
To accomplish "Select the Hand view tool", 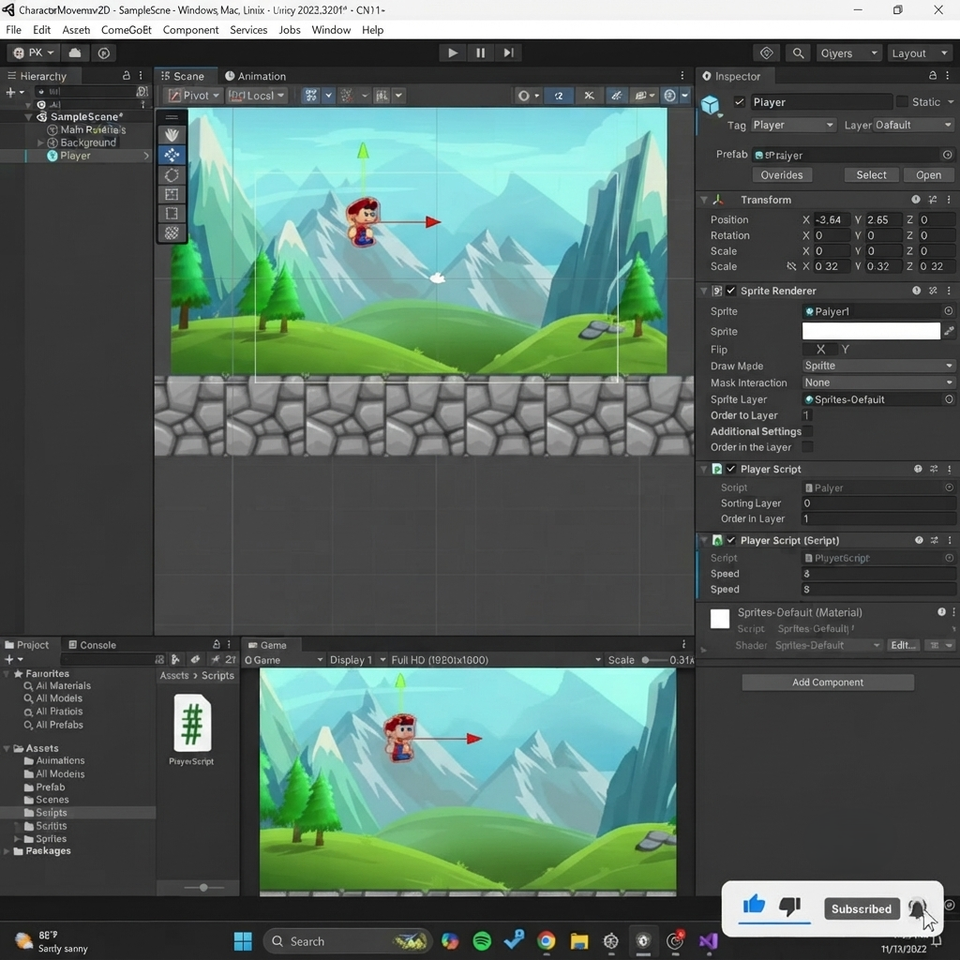I will pos(172,135).
